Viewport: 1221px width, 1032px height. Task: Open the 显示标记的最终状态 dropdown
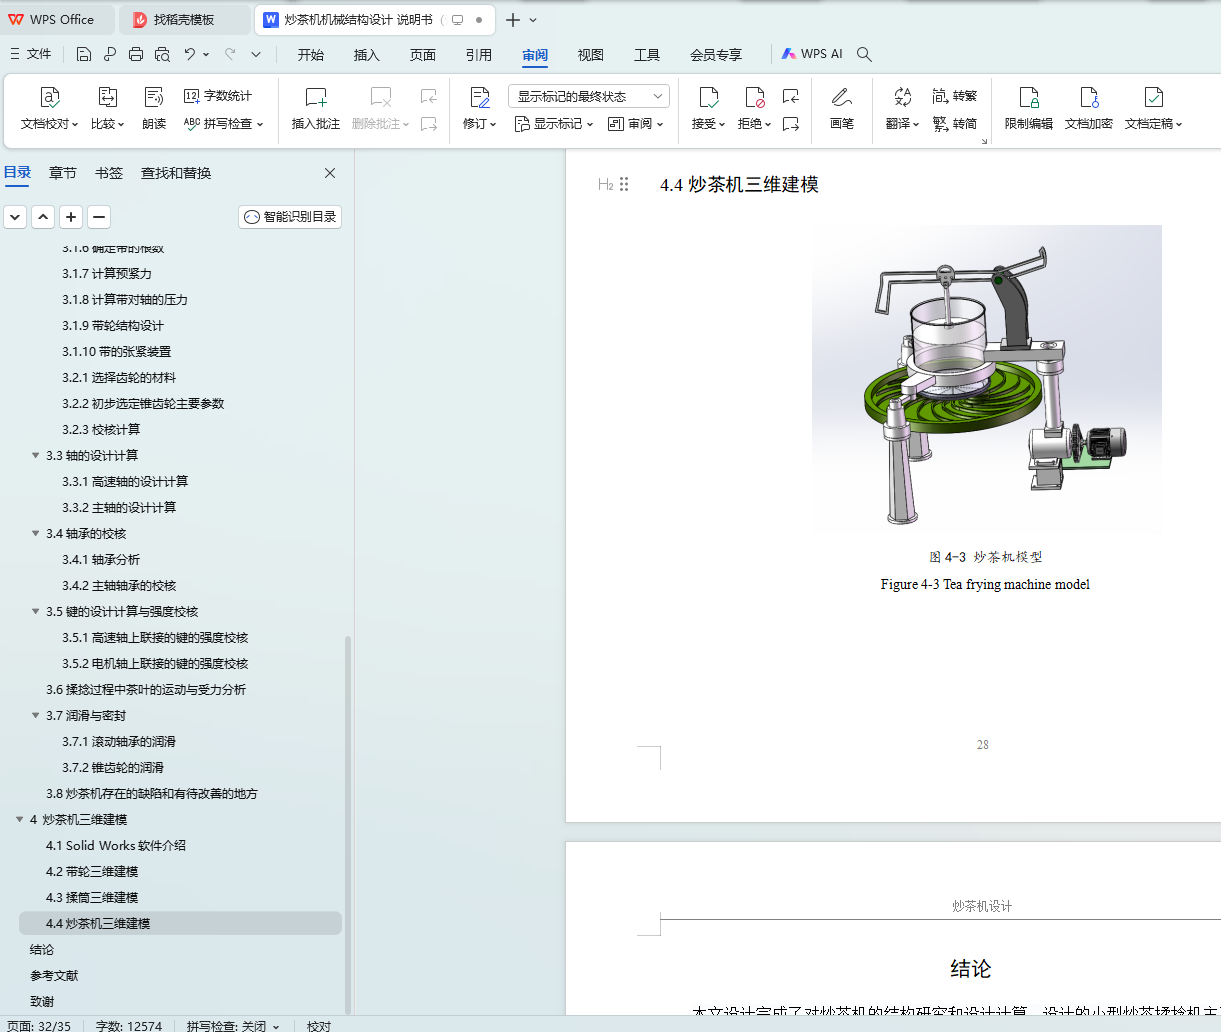coord(589,96)
